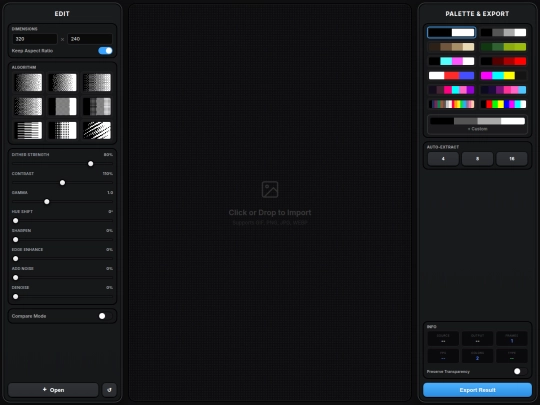This screenshot has width=540, height=405.
Task: Select the middle algorithm thumbnail in top row
Action: pos(62,82)
